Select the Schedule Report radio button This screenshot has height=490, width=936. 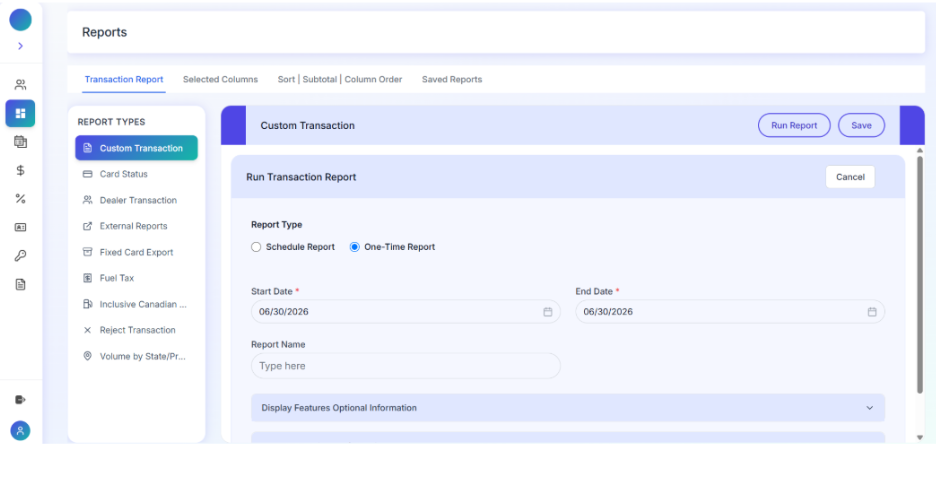tap(256, 247)
